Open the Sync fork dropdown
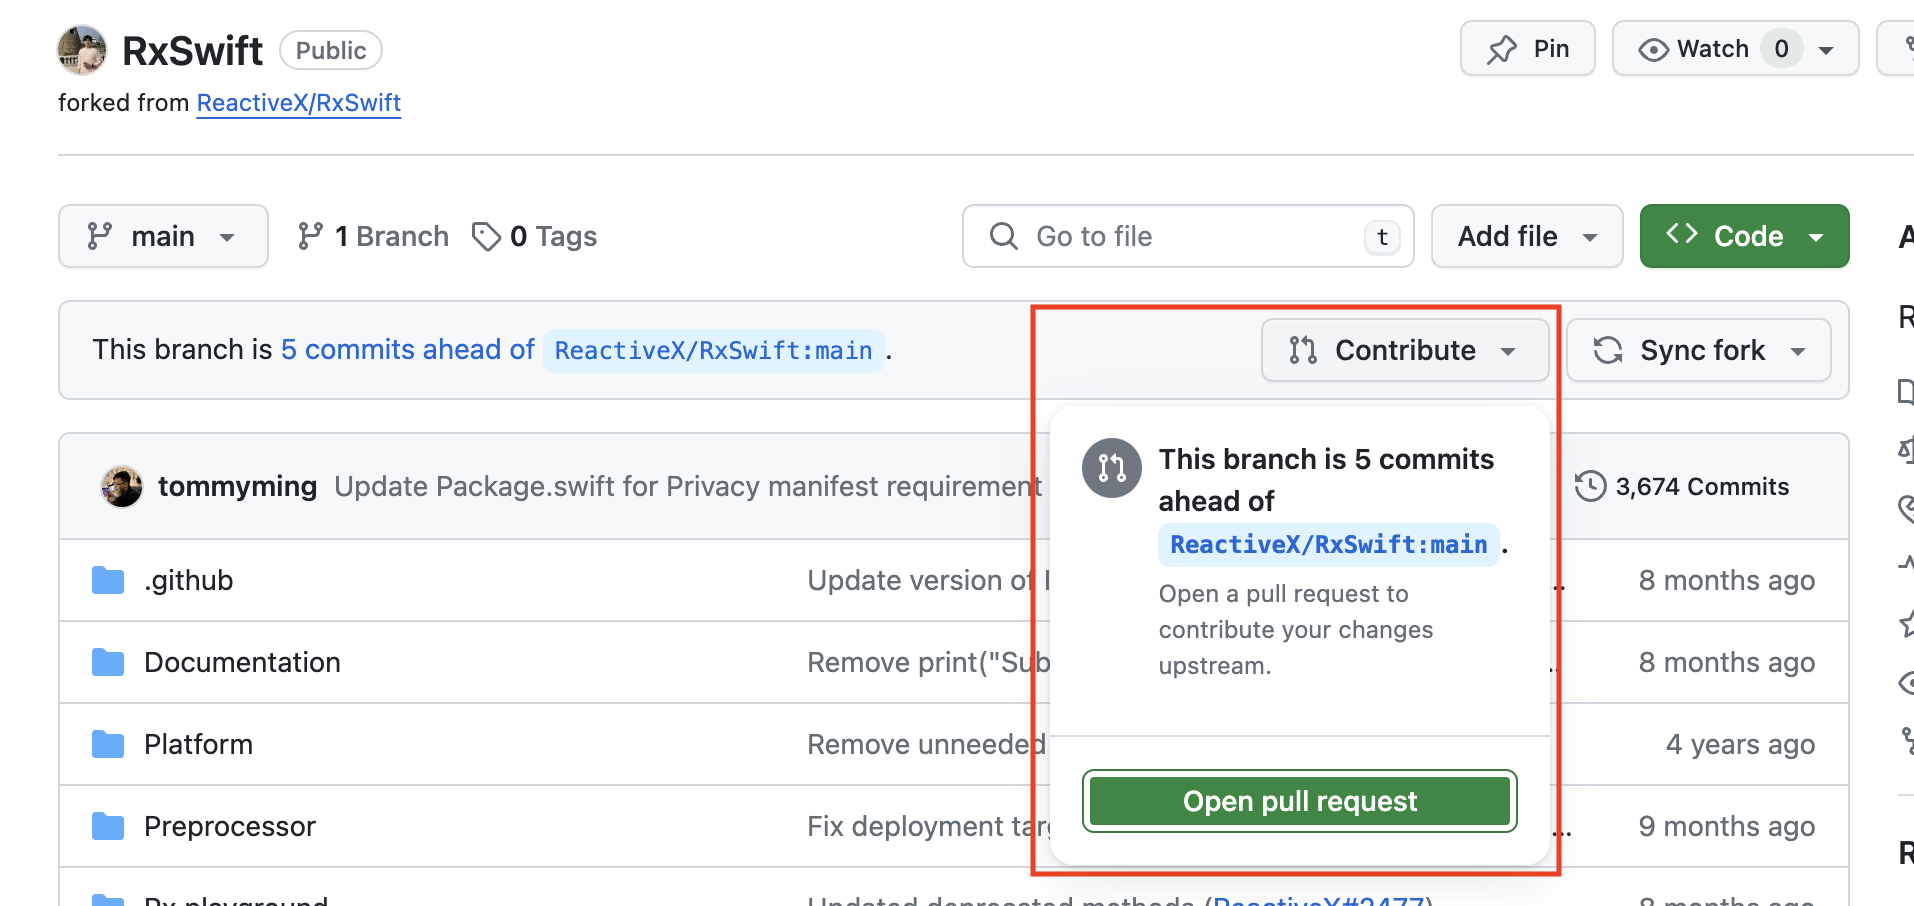The image size is (1914, 906). tap(1699, 350)
